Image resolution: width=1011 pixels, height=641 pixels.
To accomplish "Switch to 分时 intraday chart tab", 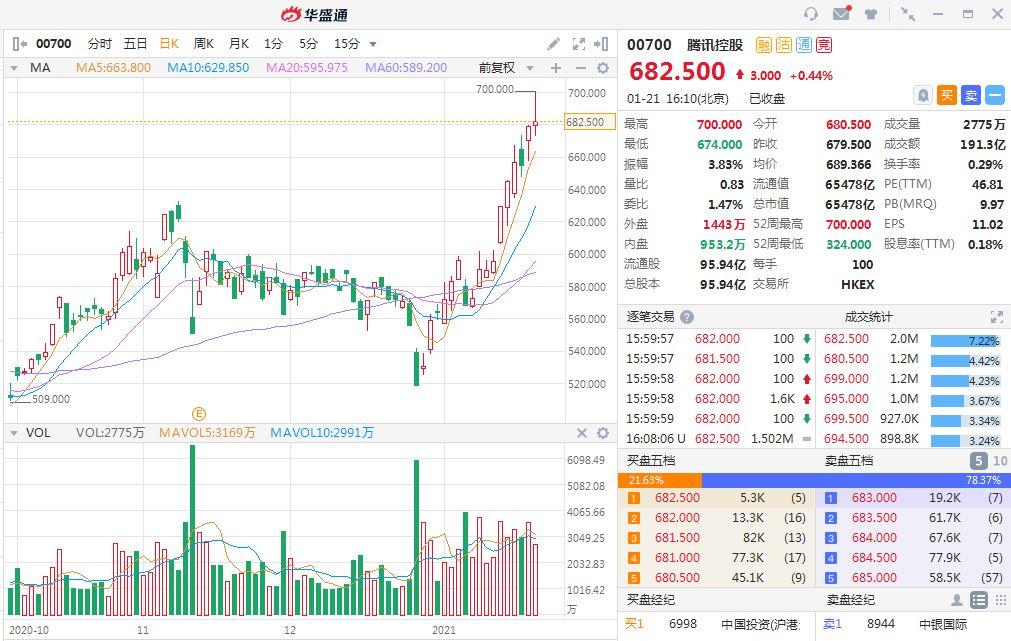I will point(99,44).
